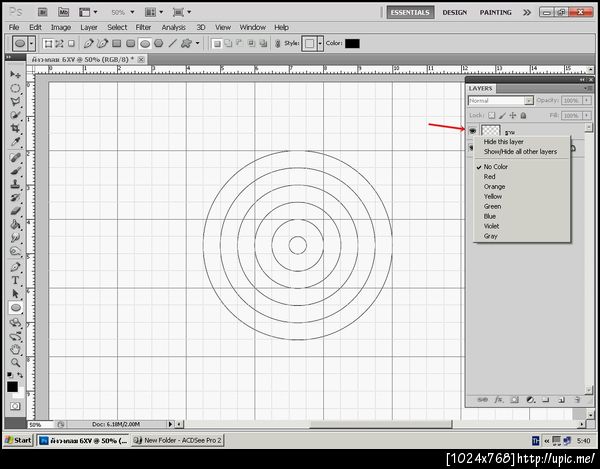Toggle visibility eye of the top layer
This screenshot has height=469, width=600.
pos(473,131)
